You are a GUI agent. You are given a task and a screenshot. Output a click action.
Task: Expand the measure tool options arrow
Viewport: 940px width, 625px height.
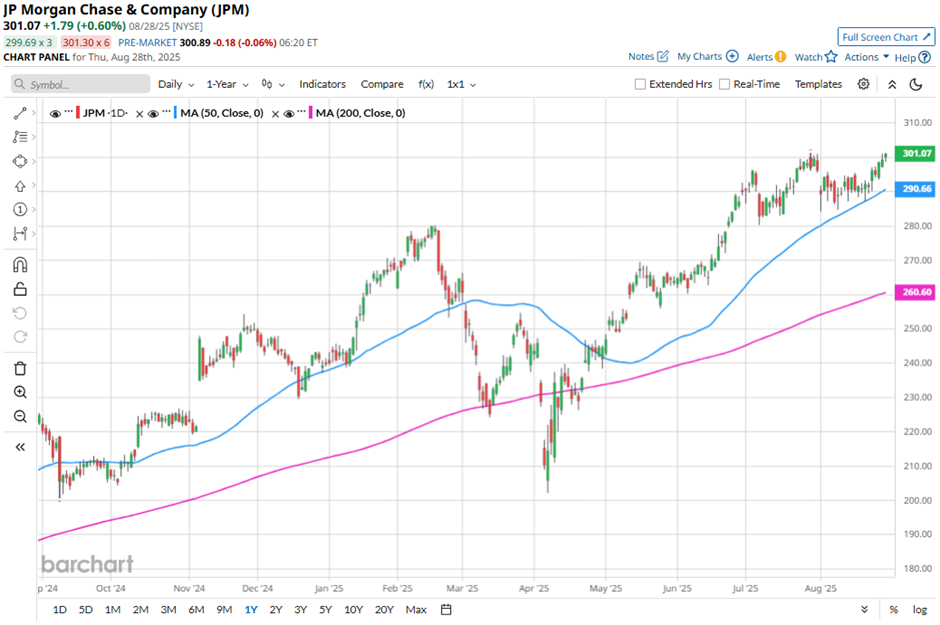click(34, 233)
